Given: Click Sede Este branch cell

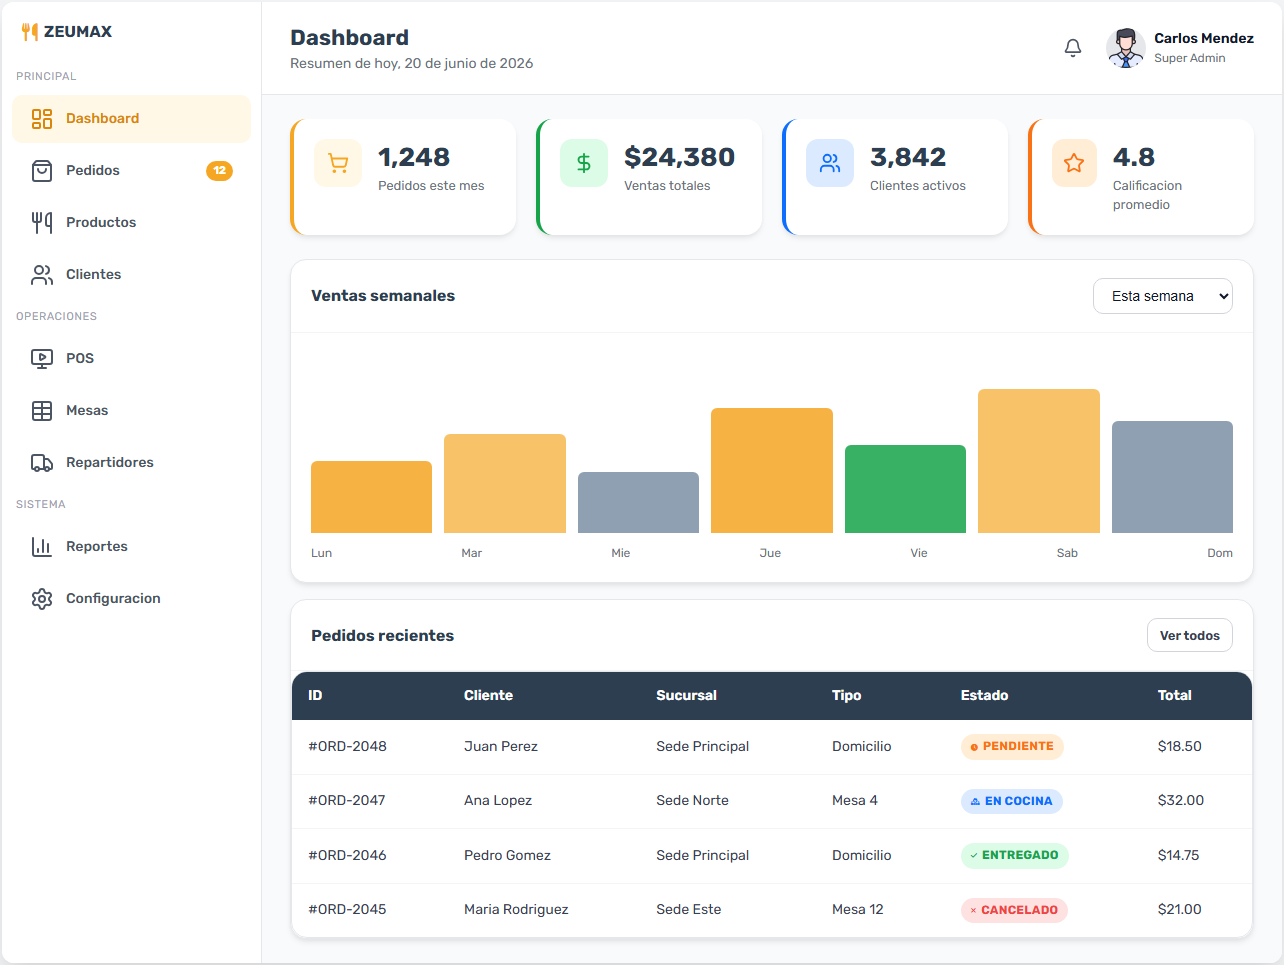Looking at the screenshot, I should (688, 910).
